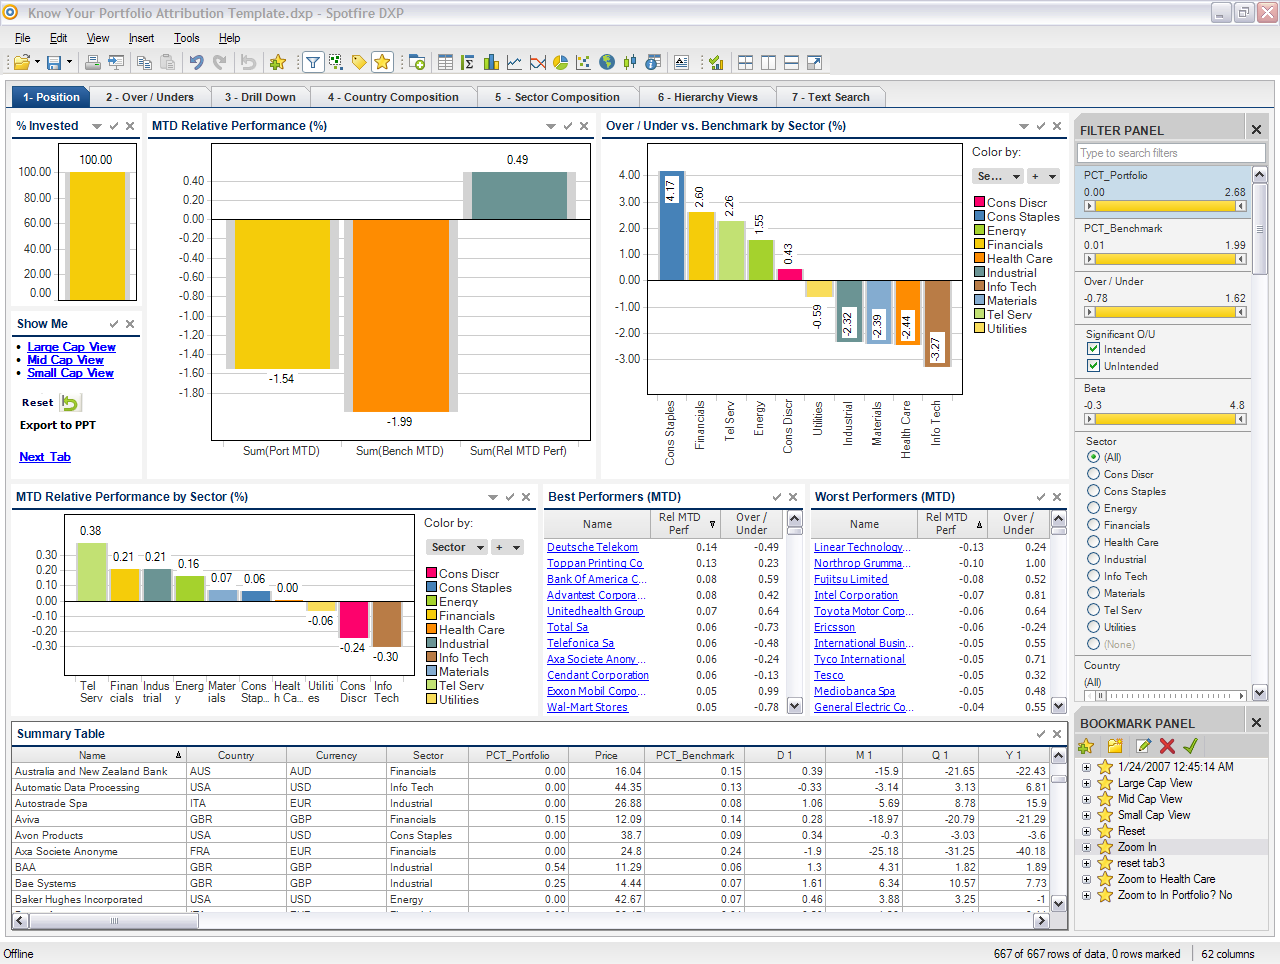The width and height of the screenshot is (1280, 964).
Task: Switch to the 3 - Drill Down tab
Action: [260, 96]
